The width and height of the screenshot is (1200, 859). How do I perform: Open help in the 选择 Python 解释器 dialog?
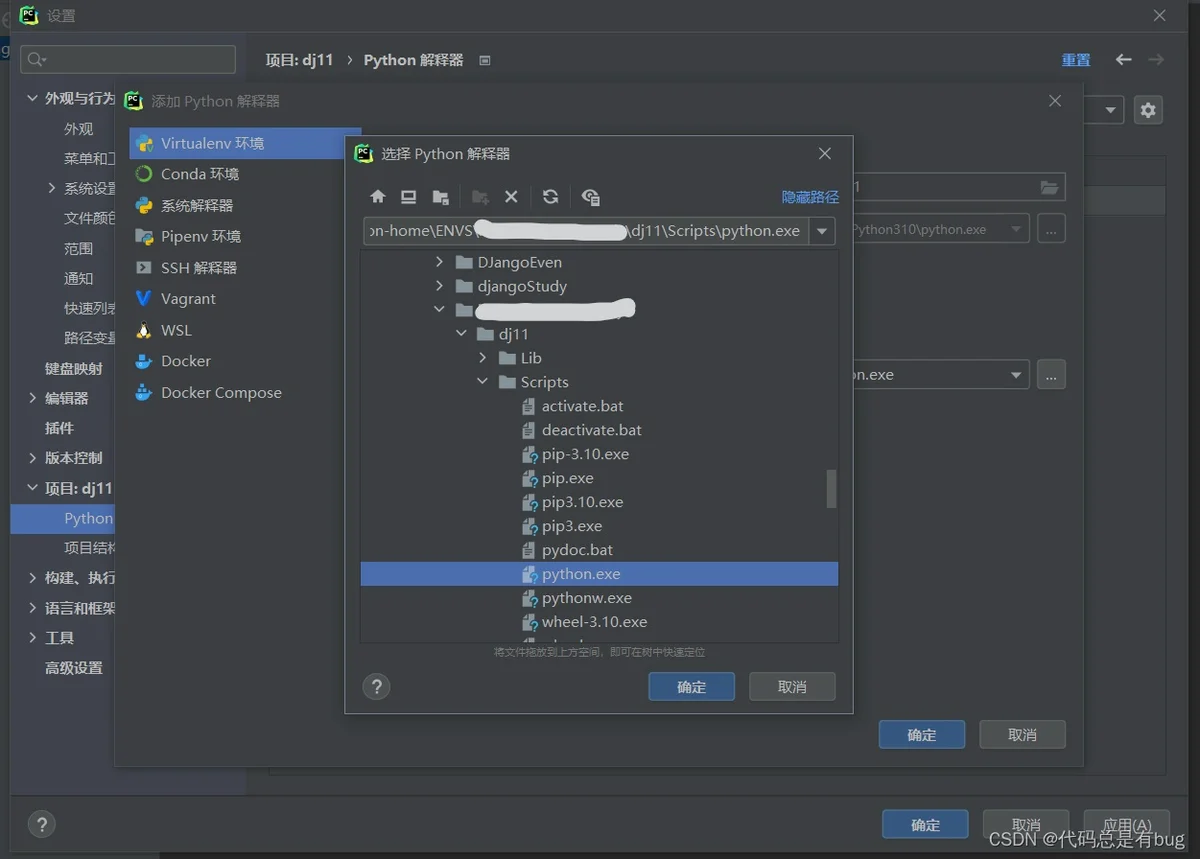pos(376,687)
